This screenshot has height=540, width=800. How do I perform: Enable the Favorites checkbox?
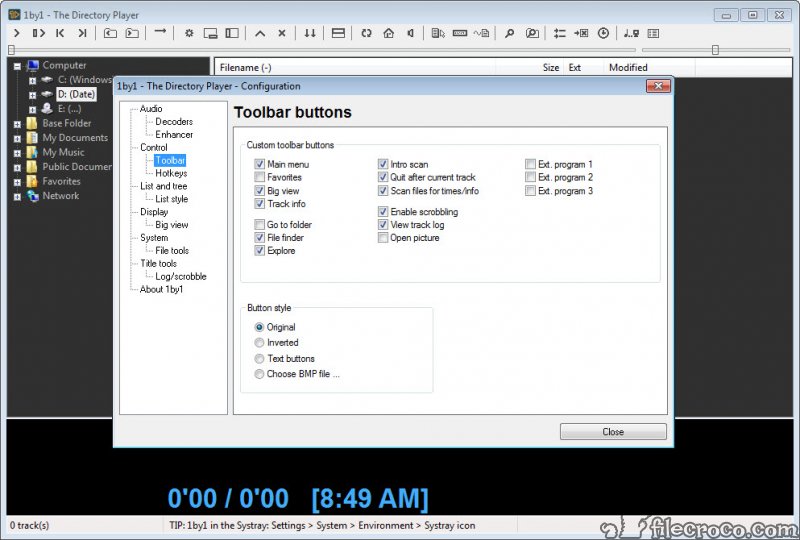coord(260,177)
